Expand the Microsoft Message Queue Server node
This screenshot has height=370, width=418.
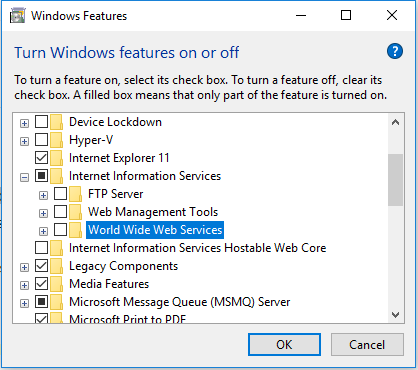pyautogui.click(x=24, y=303)
